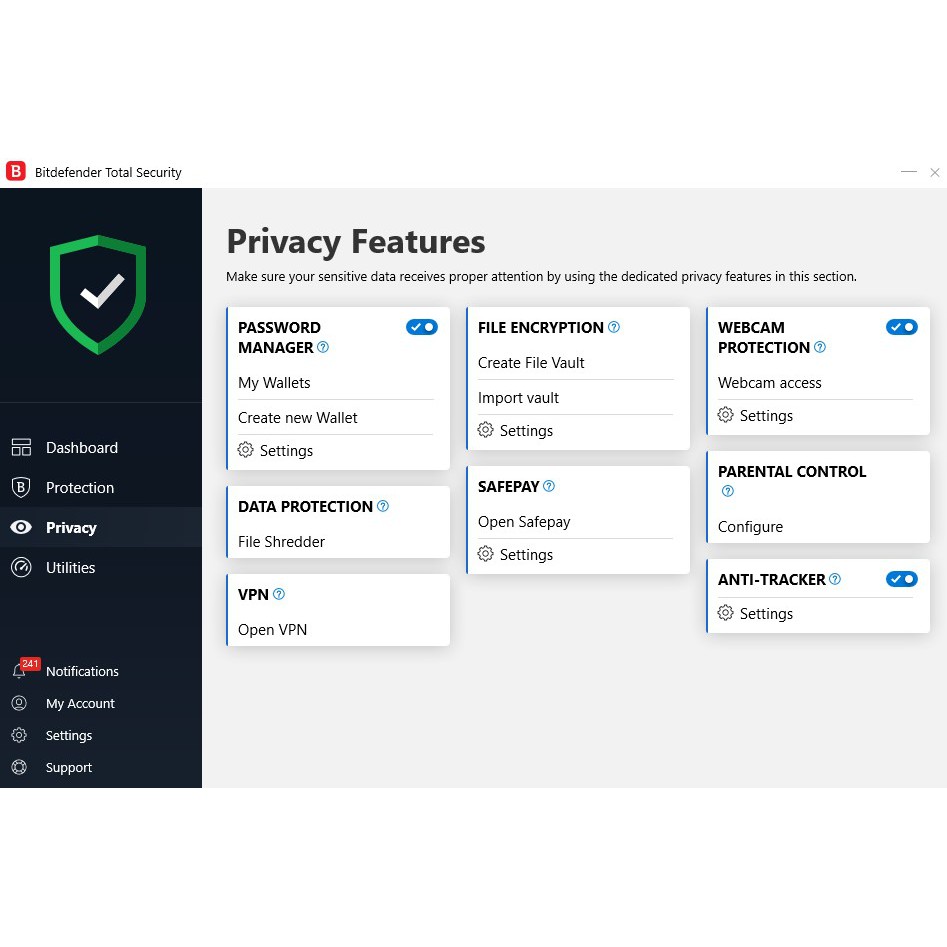Click the Privacy Features heading

[356, 242]
